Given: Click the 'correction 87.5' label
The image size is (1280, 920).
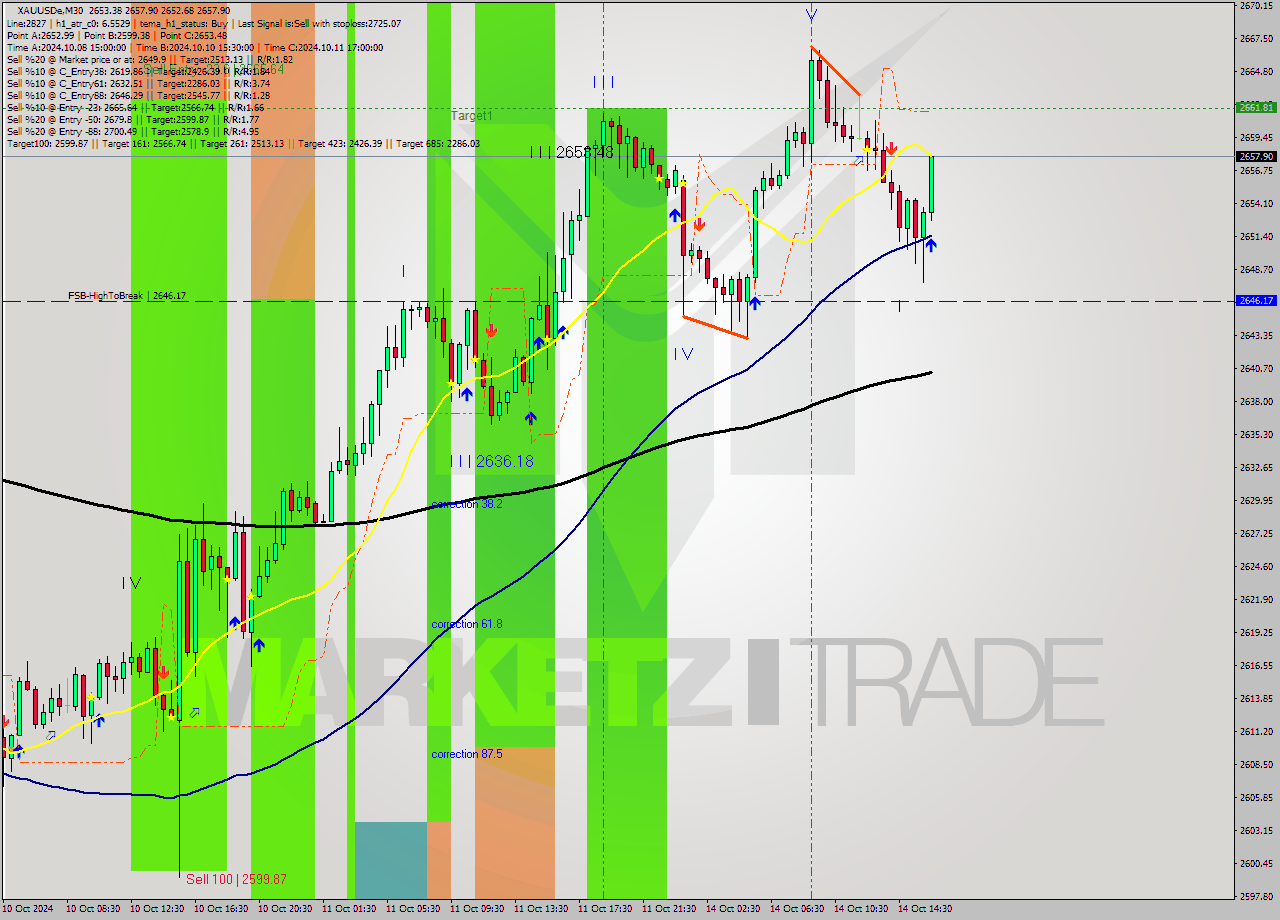Looking at the screenshot, I should 467,754.
